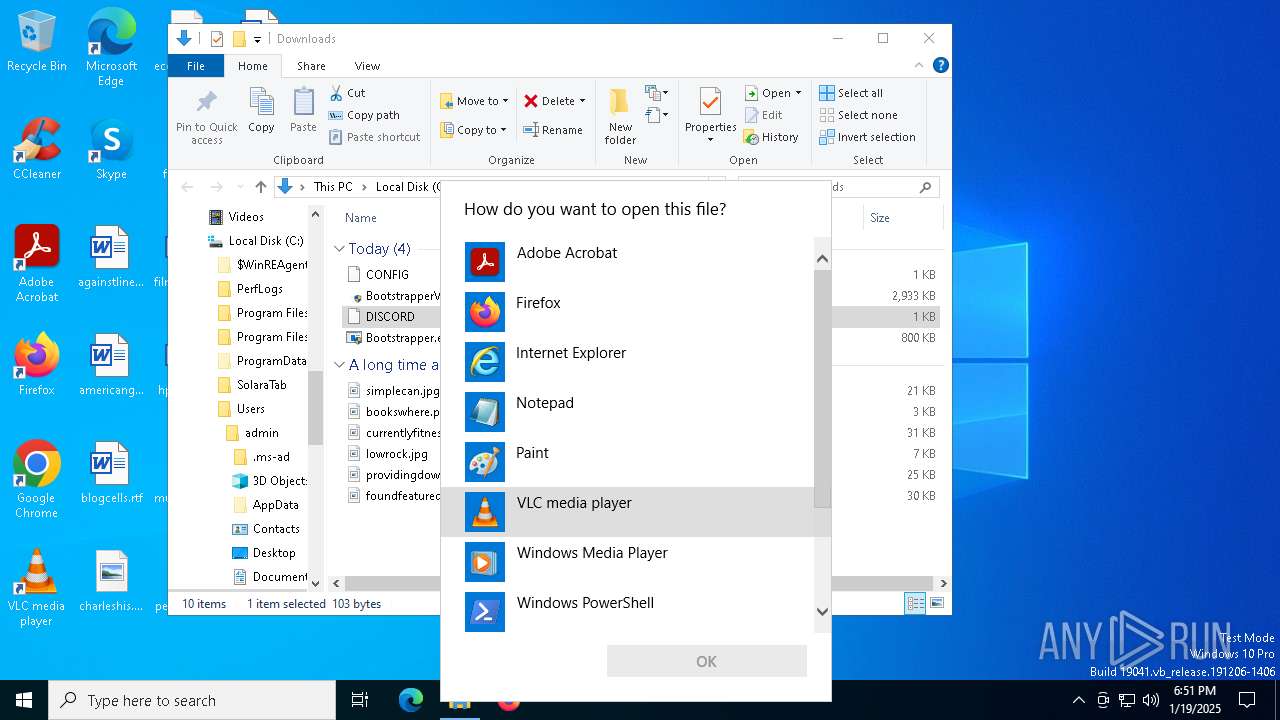Click Select all in the ribbon

coord(851,93)
